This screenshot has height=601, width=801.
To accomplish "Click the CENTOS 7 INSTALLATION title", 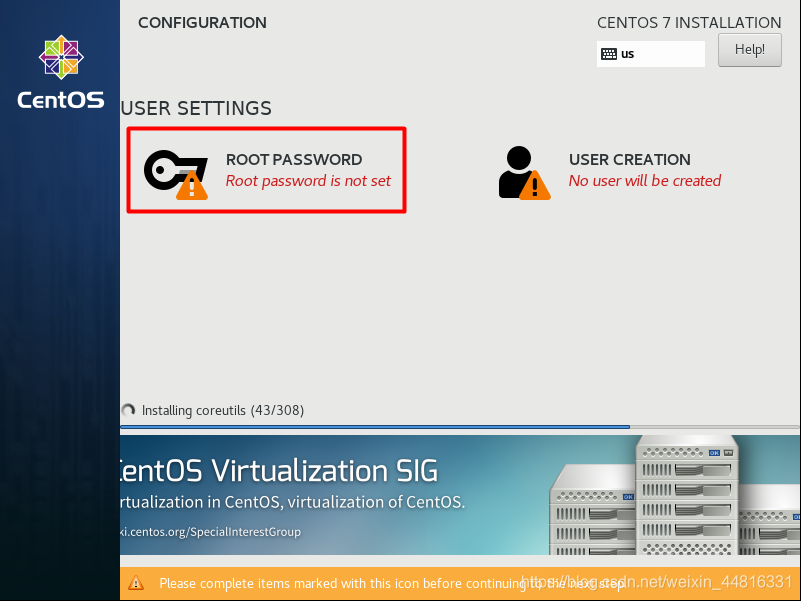I will point(689,22).
